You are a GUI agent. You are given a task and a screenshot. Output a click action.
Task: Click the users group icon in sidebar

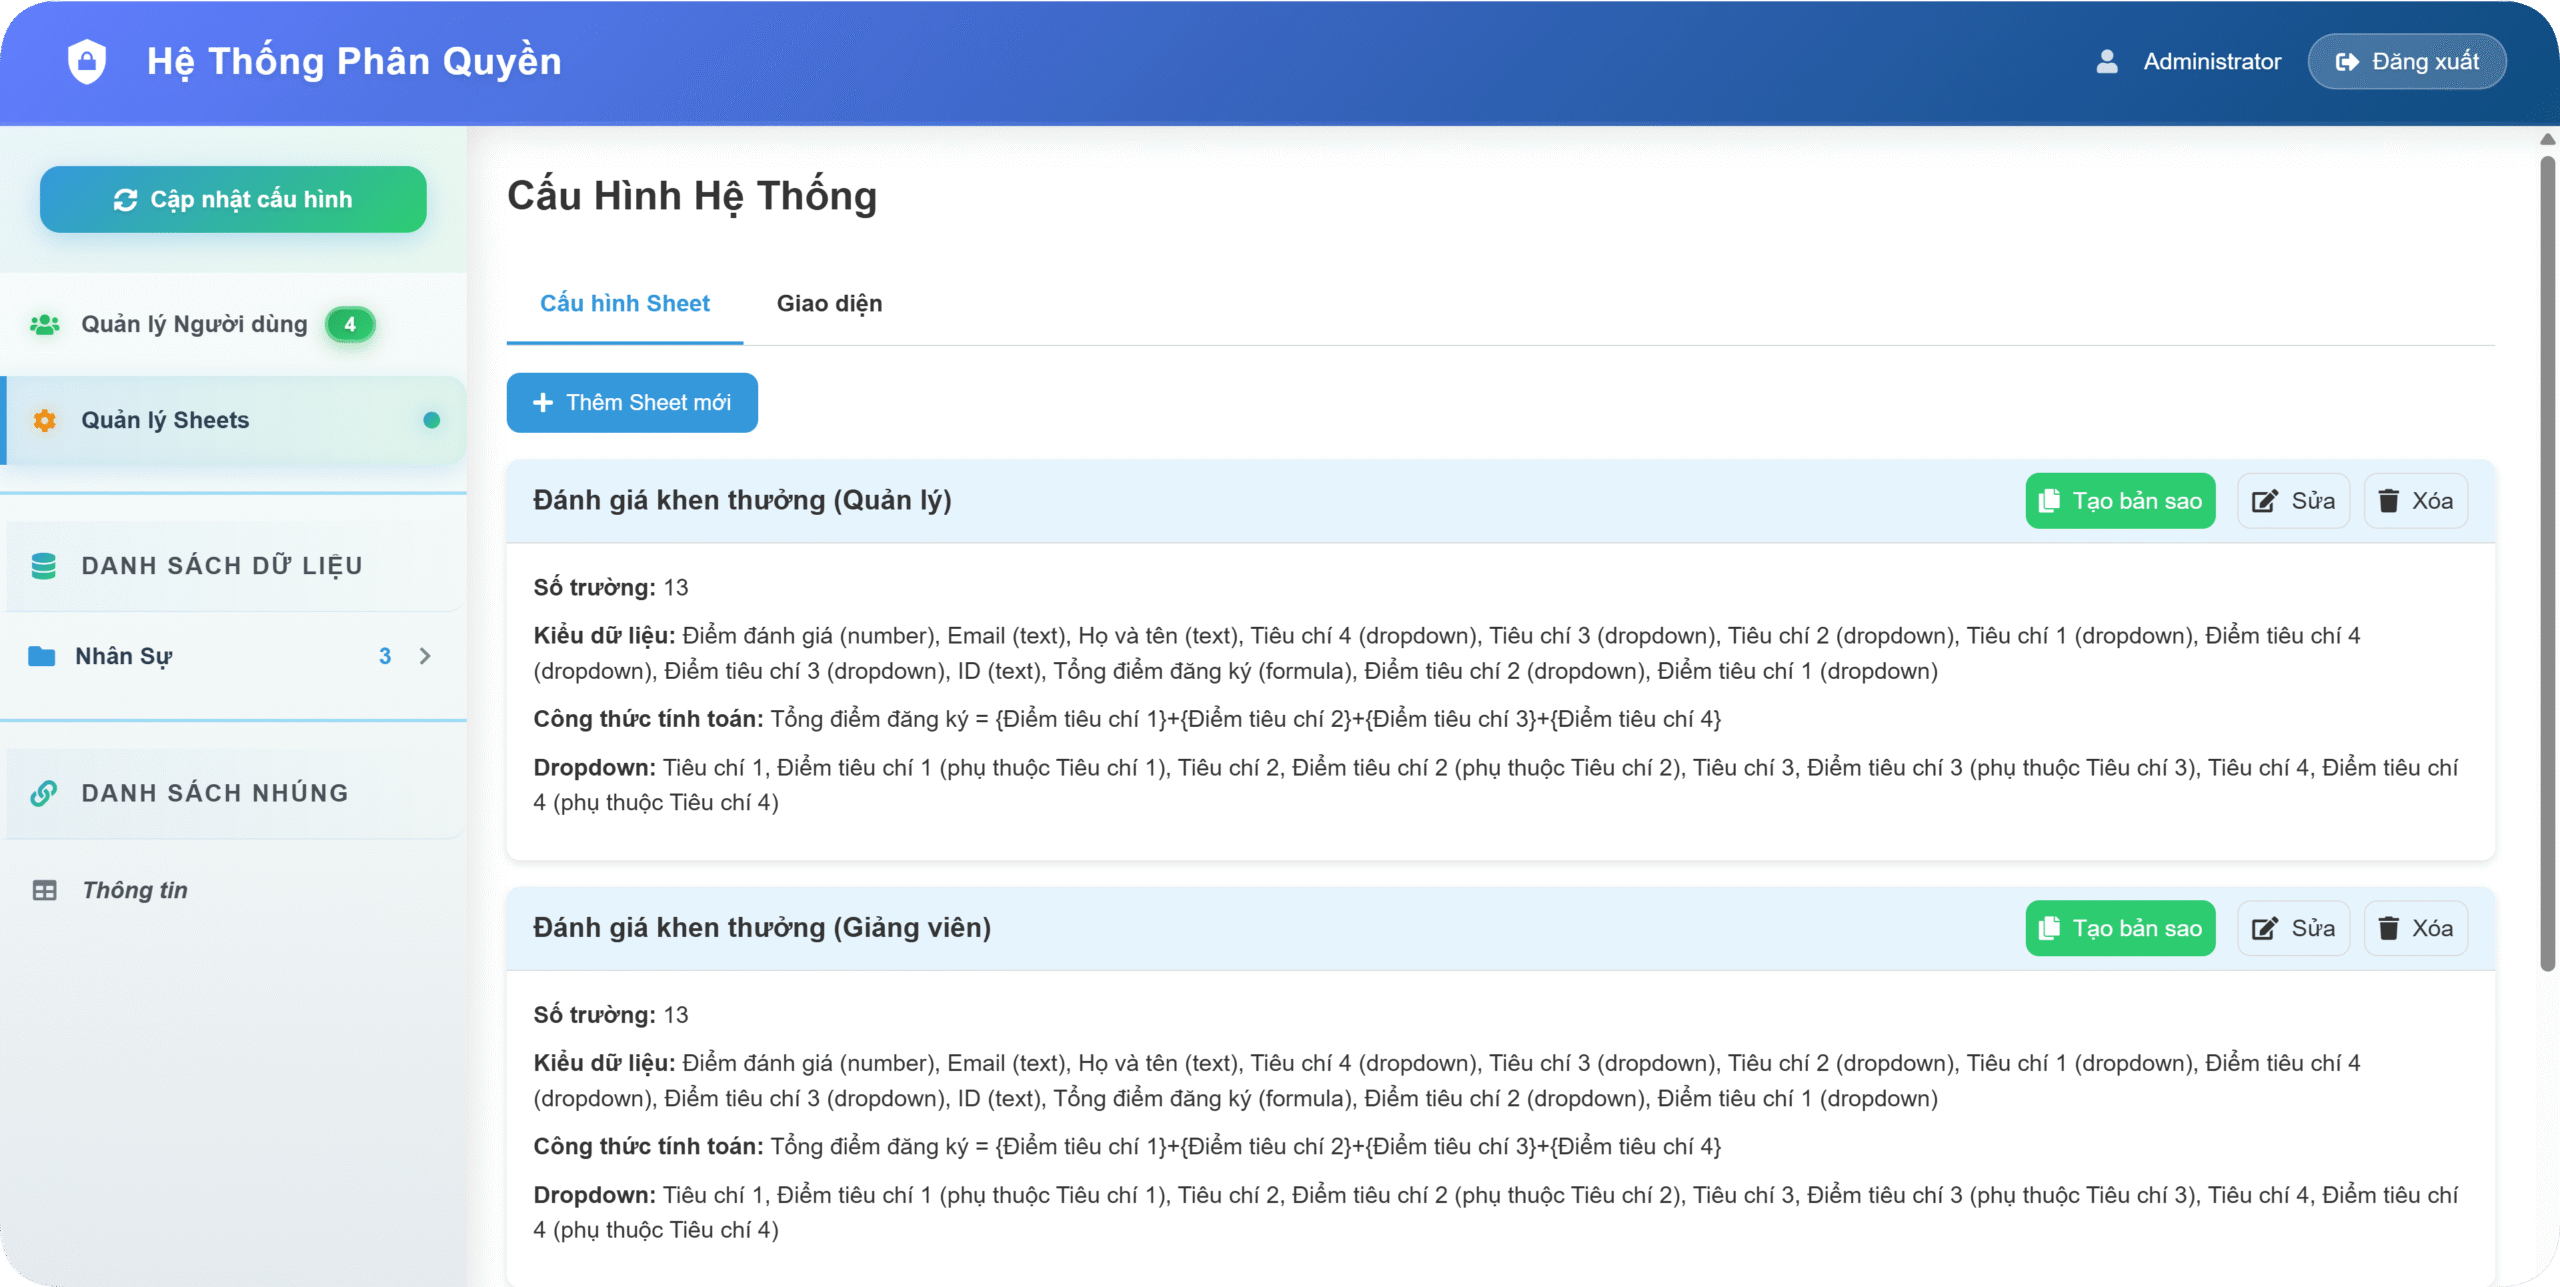point(44,325)
